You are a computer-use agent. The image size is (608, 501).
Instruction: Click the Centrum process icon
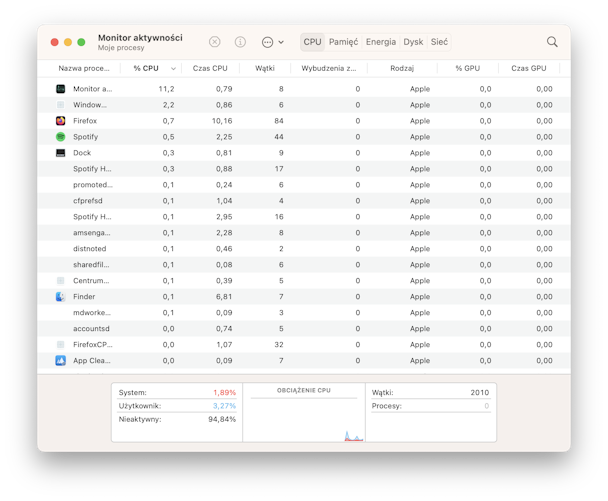click(x=60, y=280)
